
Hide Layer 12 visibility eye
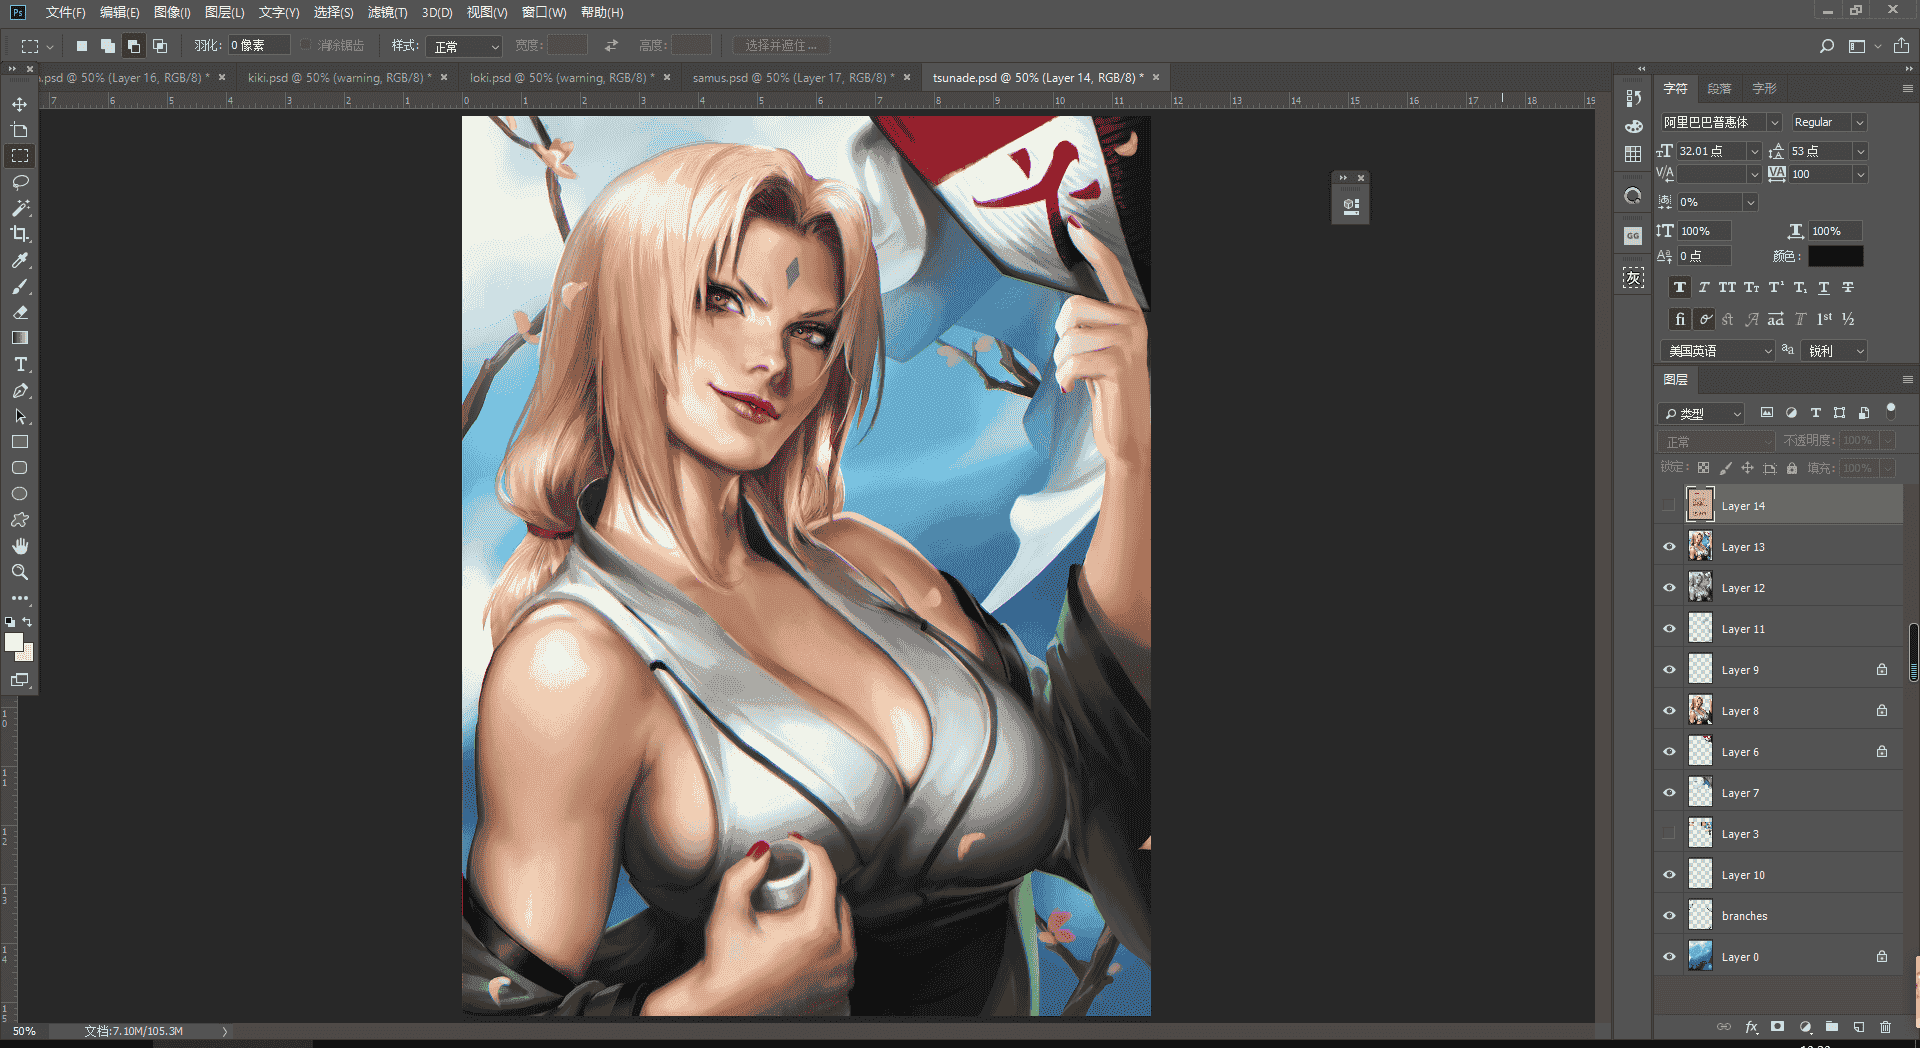pos(1669,588)
